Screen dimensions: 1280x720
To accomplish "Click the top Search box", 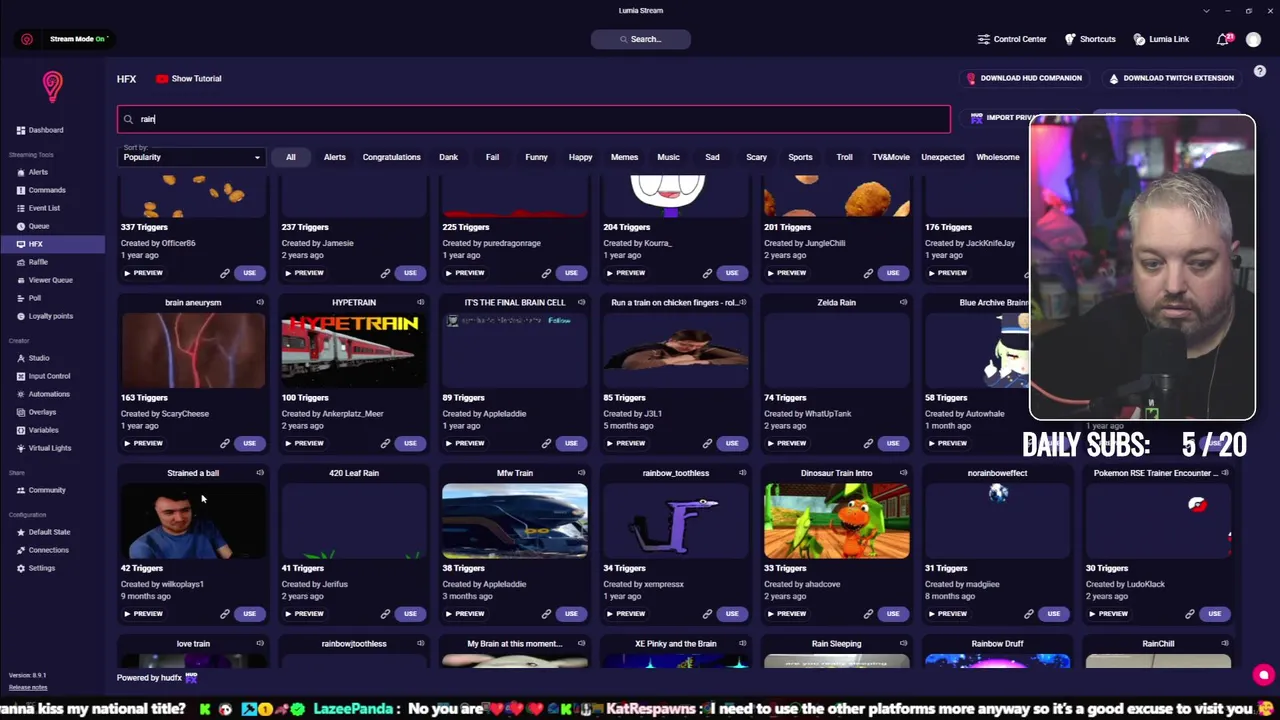I will tap(641, 39).
